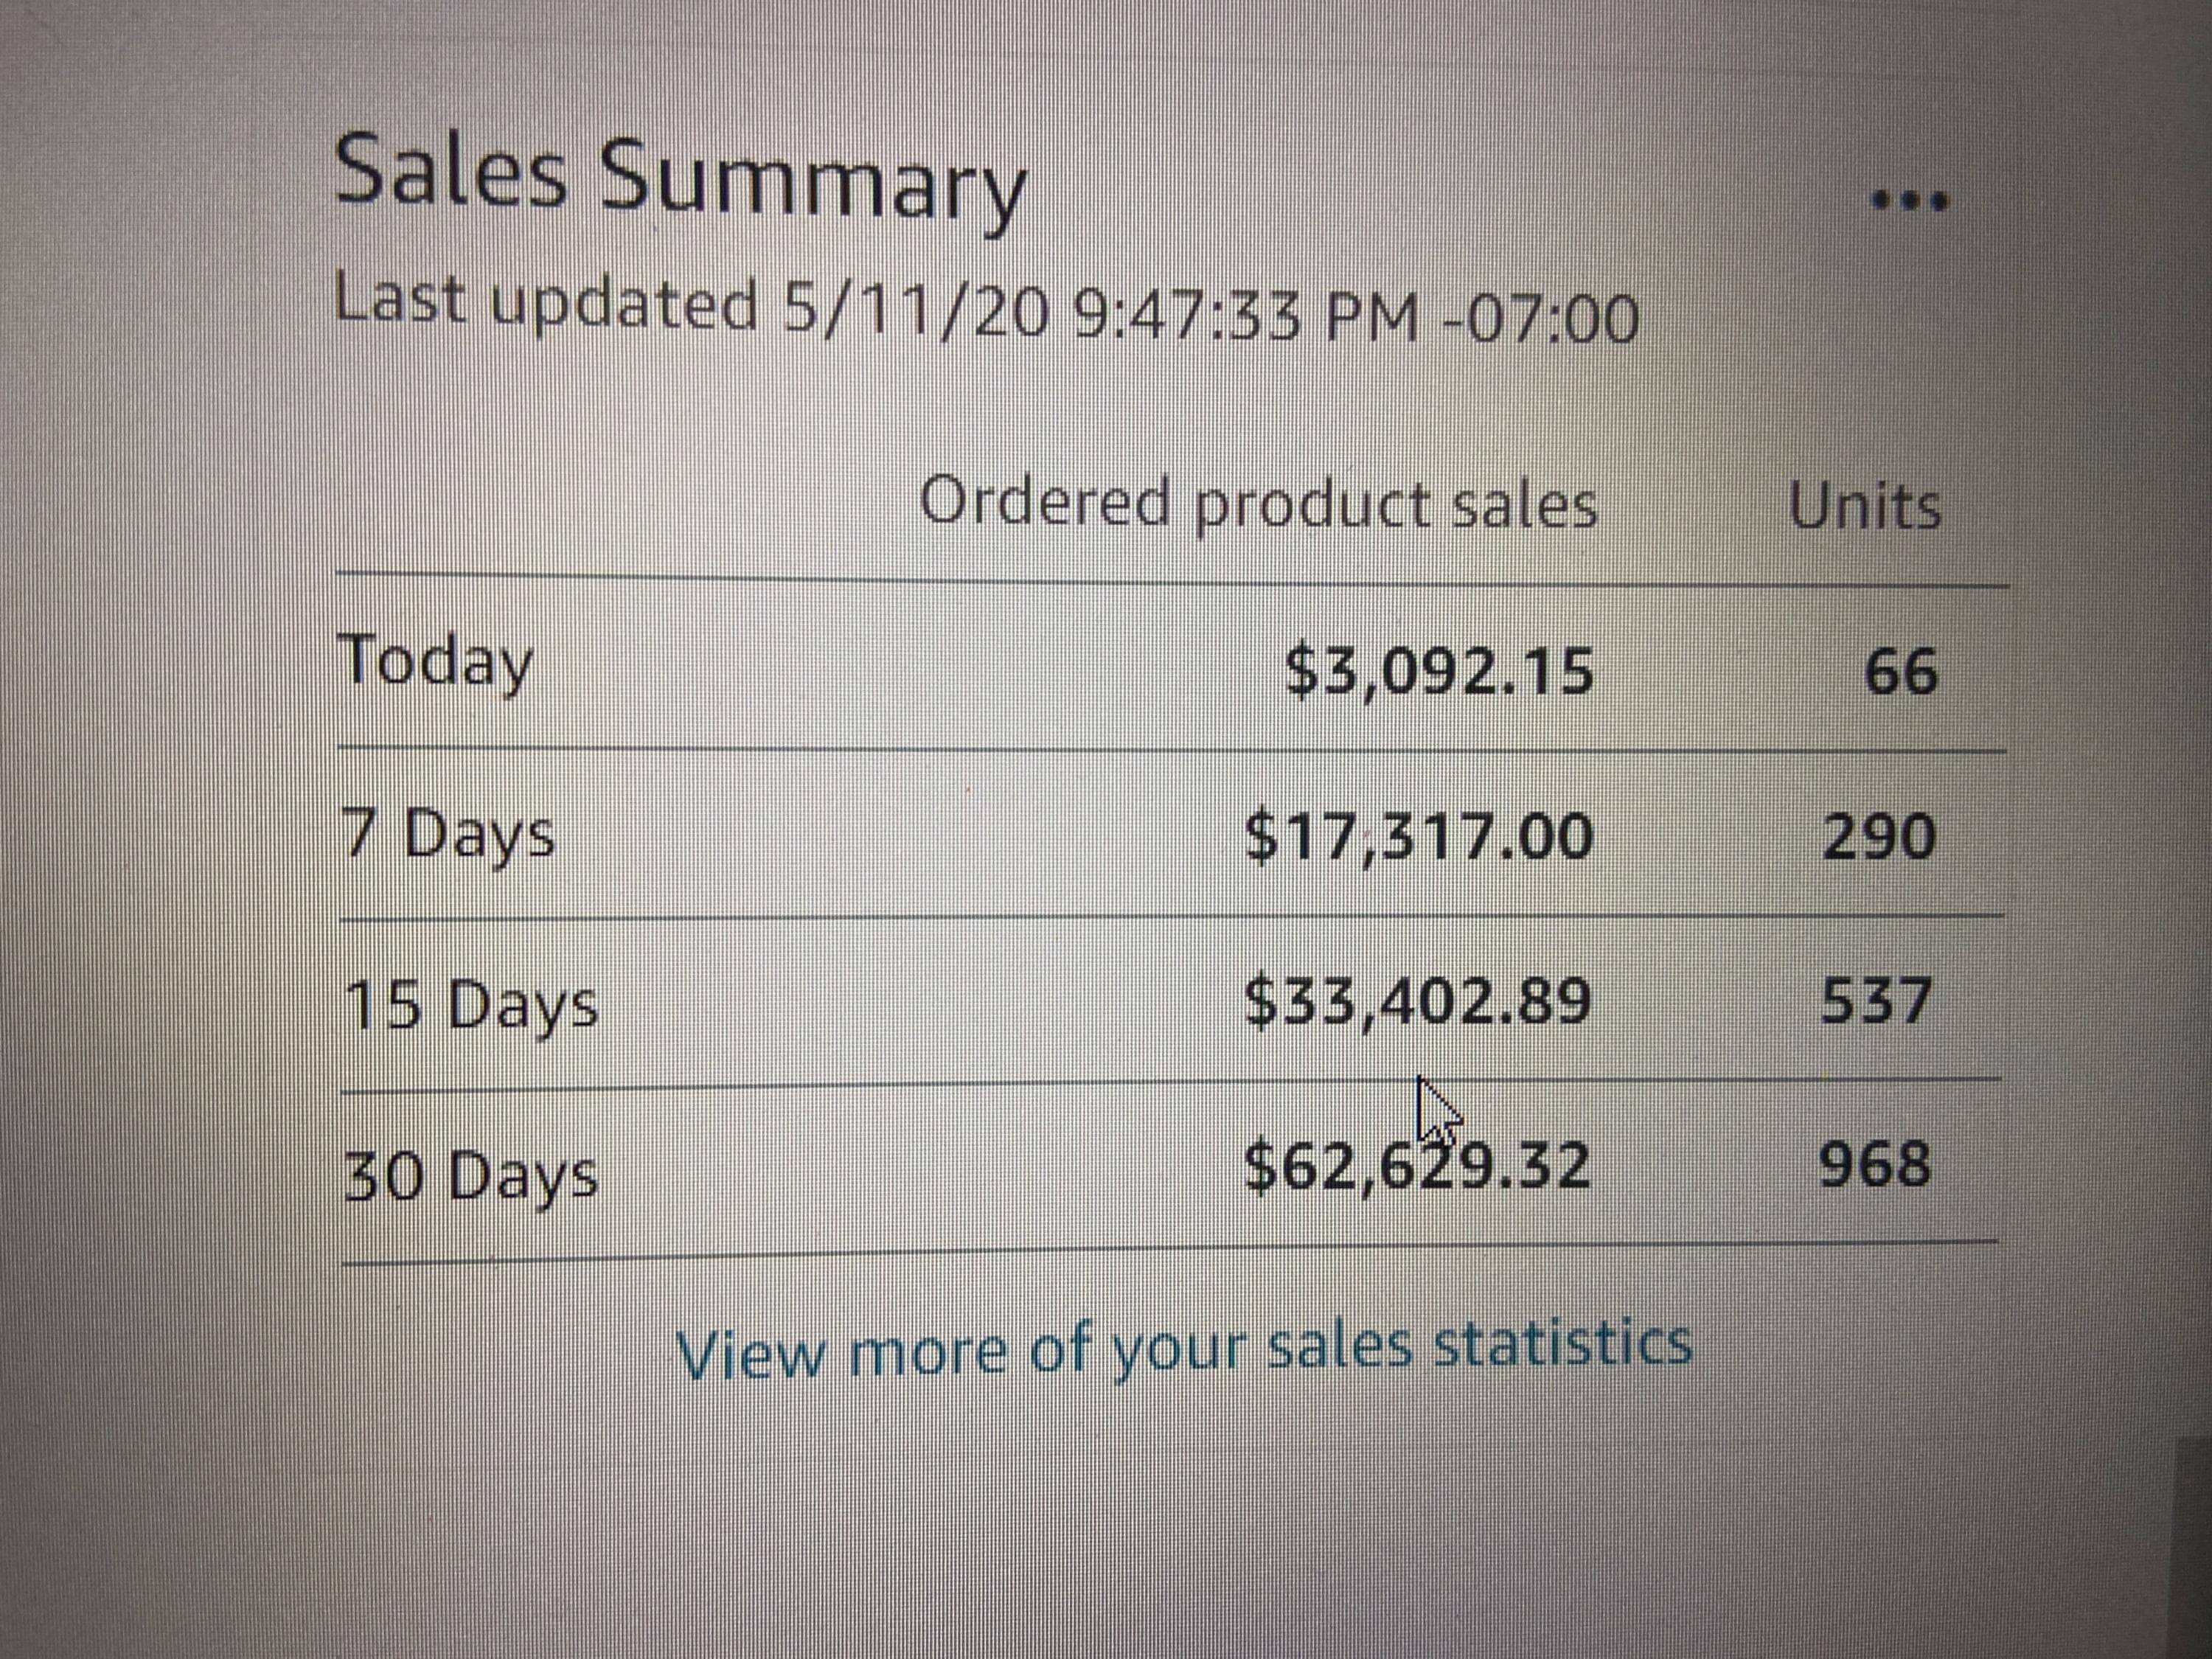
Task: Click Today's units value 66
Action: click(x=1900, y=670)
